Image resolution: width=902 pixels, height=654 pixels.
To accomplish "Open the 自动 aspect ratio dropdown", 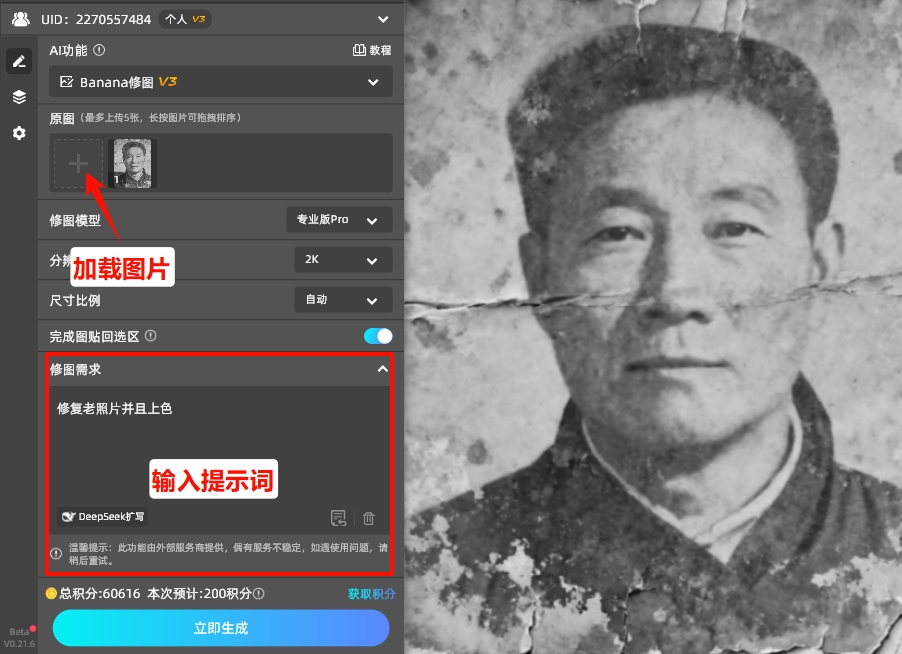I will [x=343, y=300].
